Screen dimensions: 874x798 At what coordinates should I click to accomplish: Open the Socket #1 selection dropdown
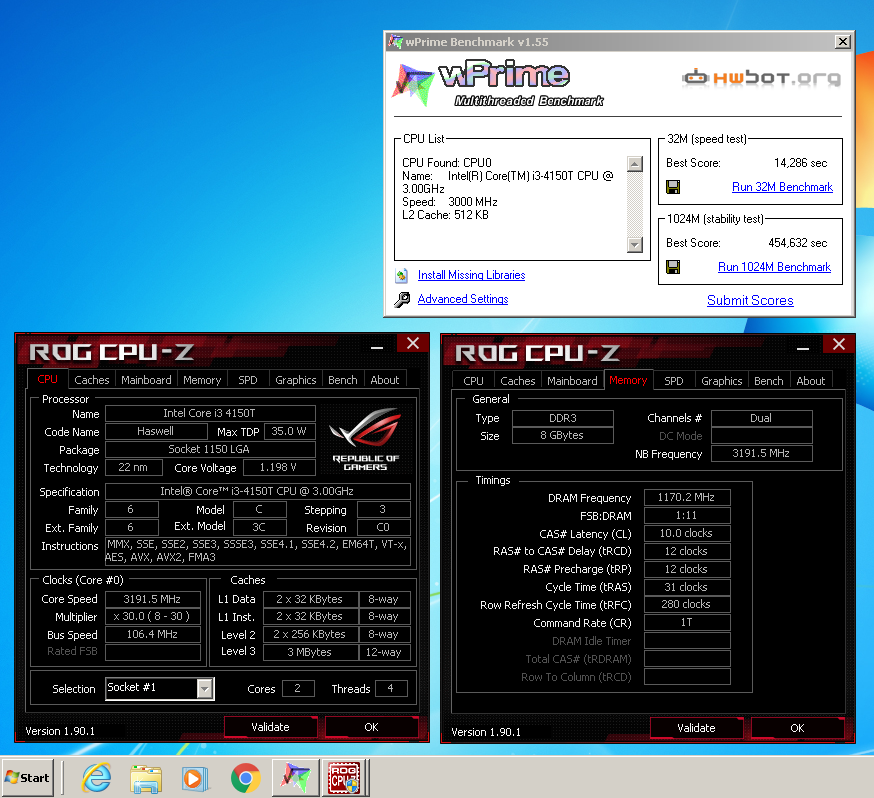205,689
